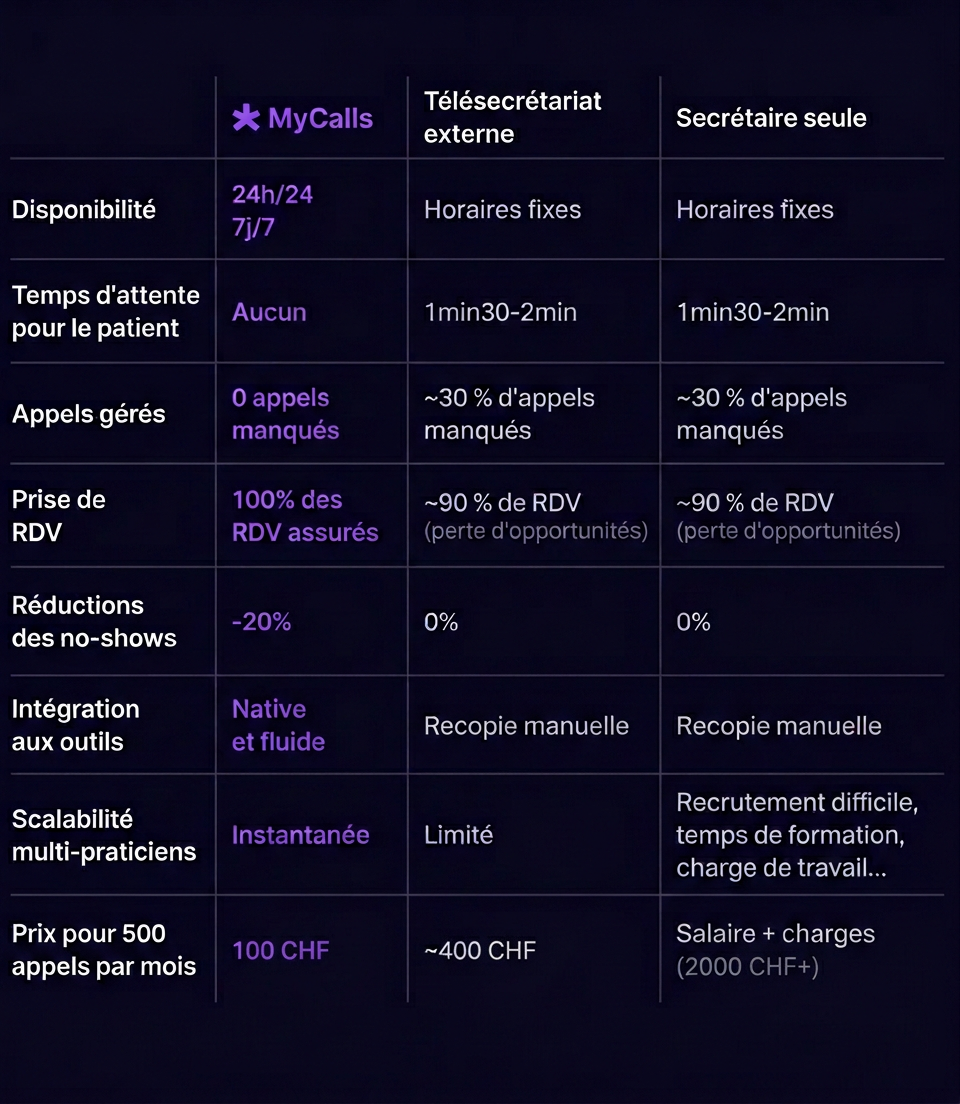The width and height of the screenshot is (960, 1104).
Task: Click the Appels gérés row label
Action: point(89,414)
